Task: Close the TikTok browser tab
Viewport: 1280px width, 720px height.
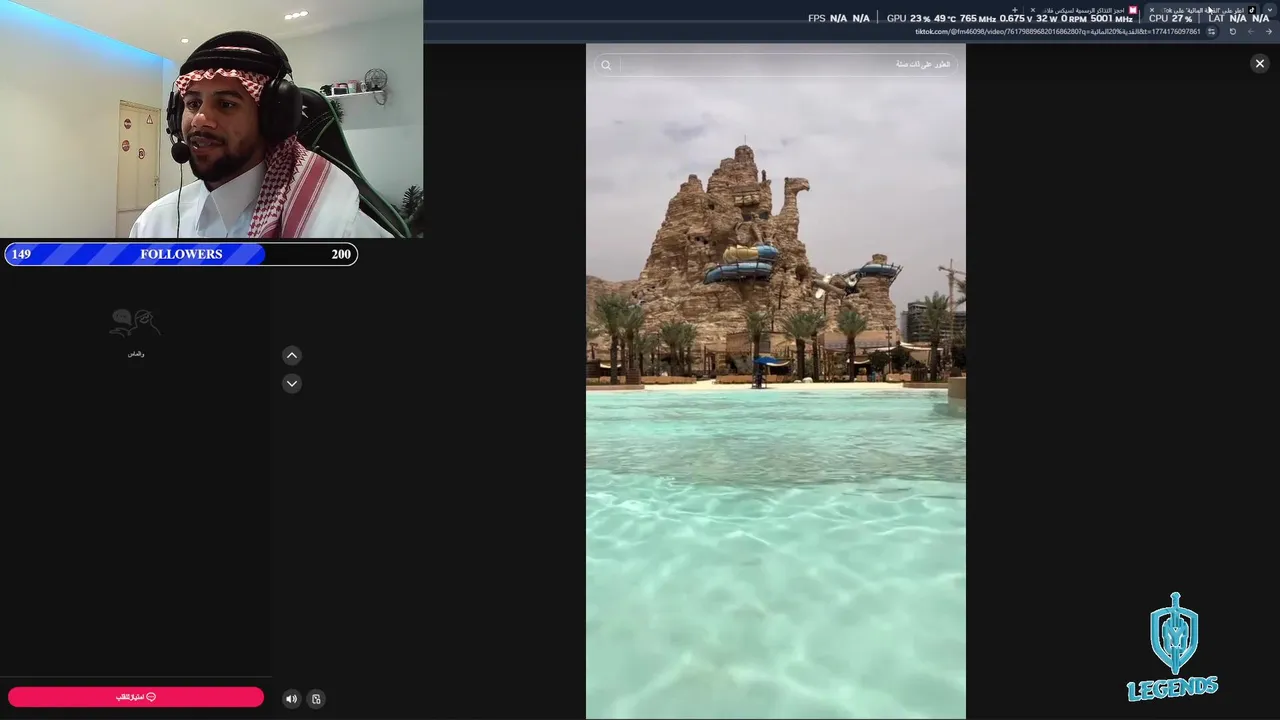Action: [x=1152, y=10]
